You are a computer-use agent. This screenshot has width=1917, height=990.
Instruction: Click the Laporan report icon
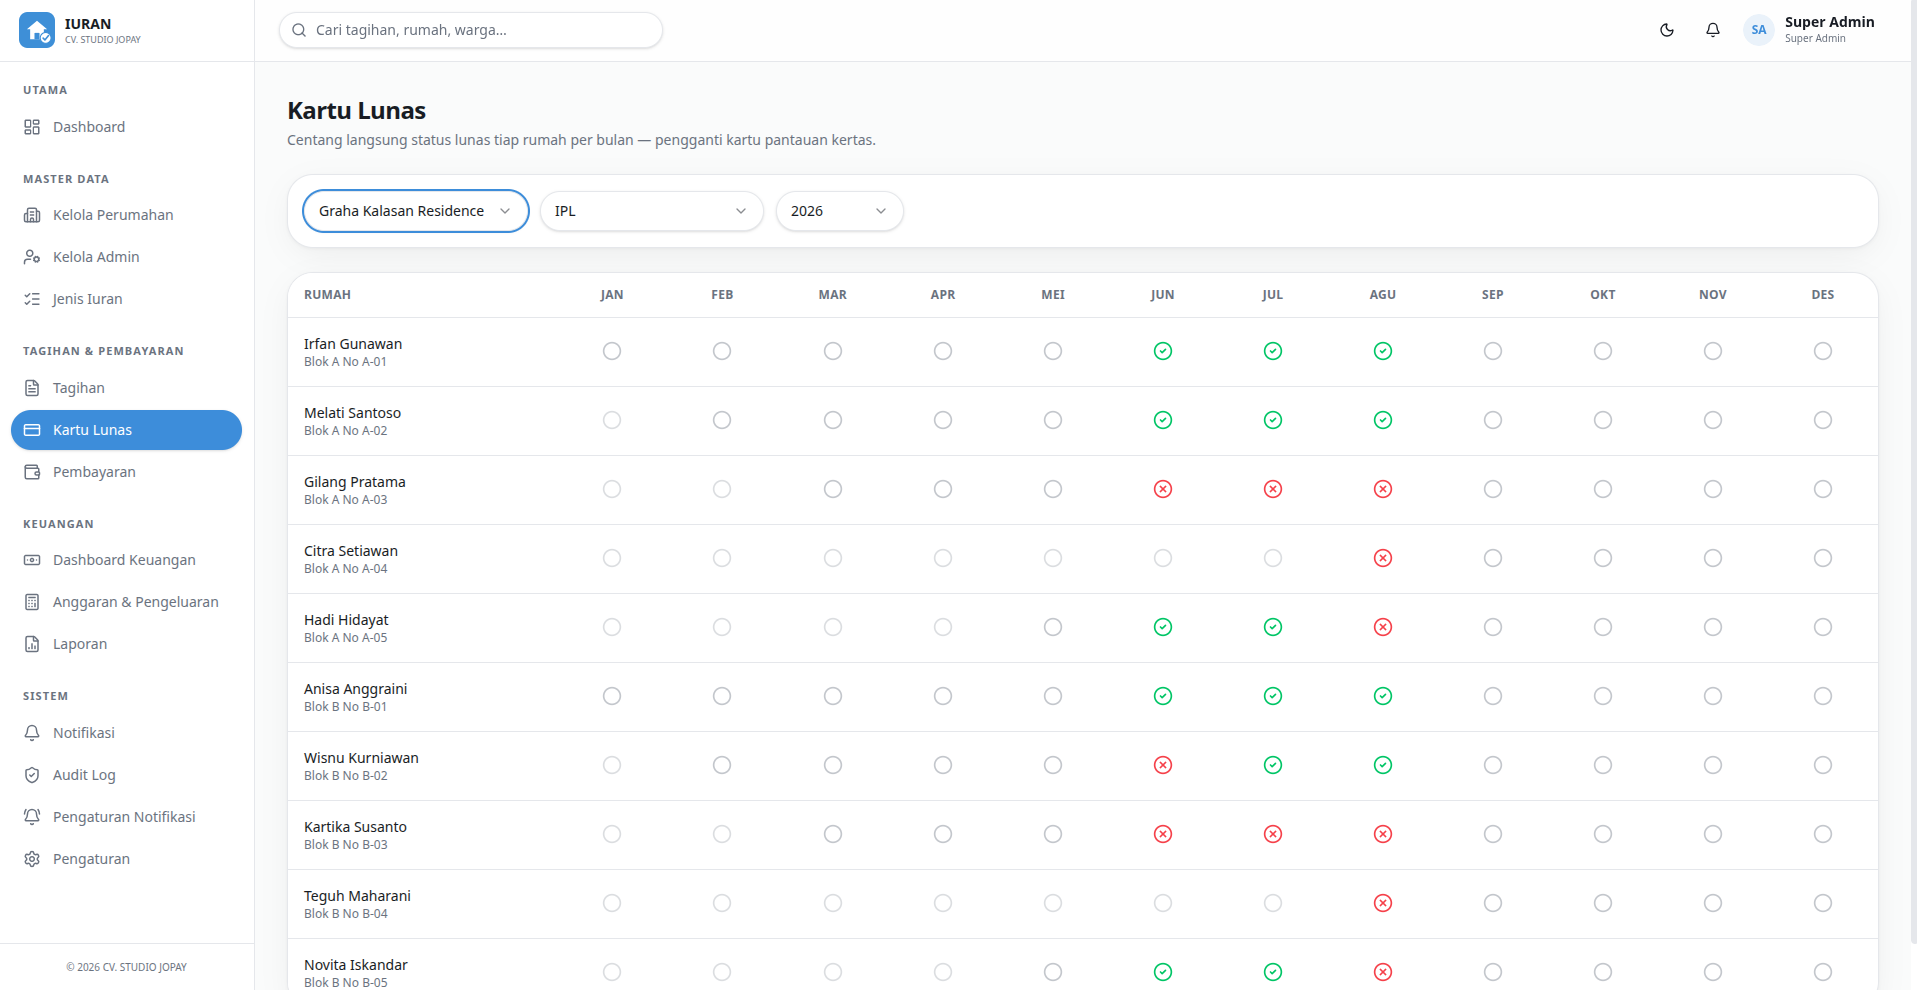pyautogui.click(x=32, y=644)
